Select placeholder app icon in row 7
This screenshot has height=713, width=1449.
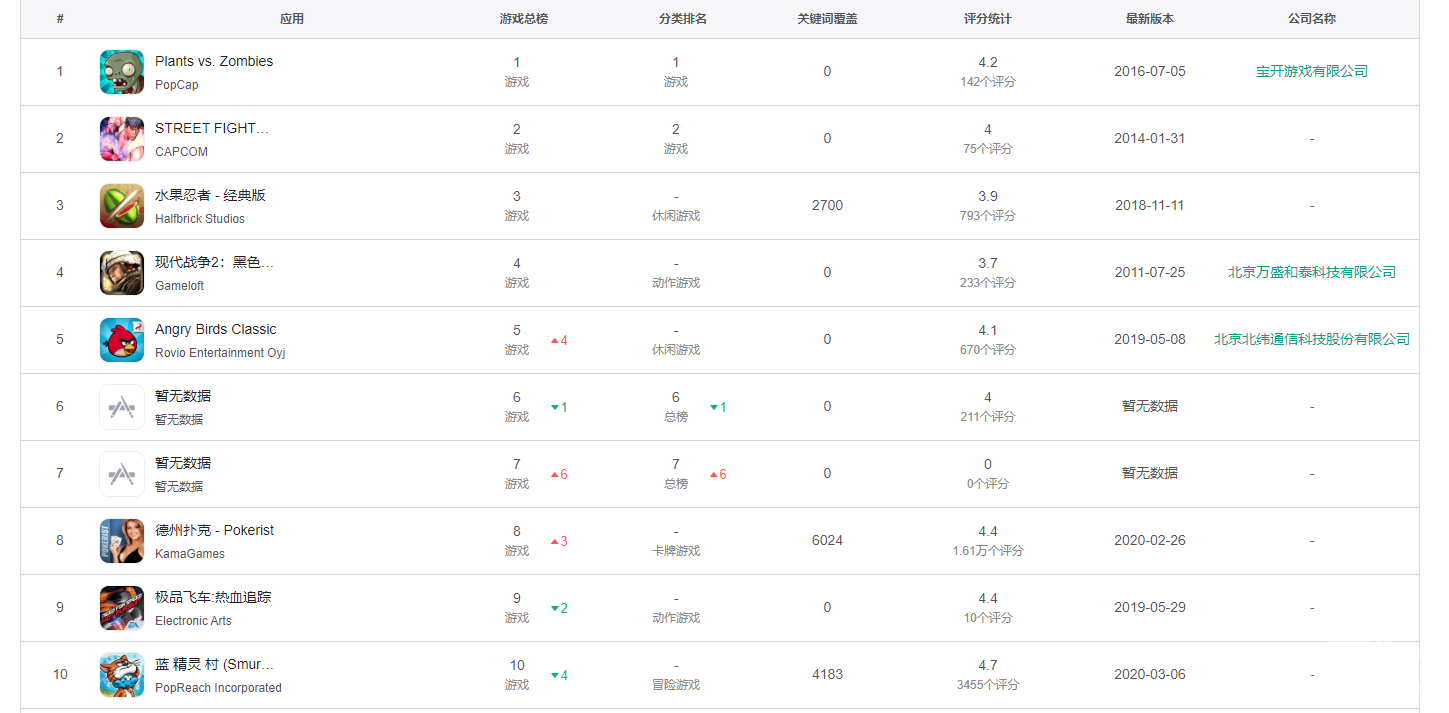click(122, 474)
